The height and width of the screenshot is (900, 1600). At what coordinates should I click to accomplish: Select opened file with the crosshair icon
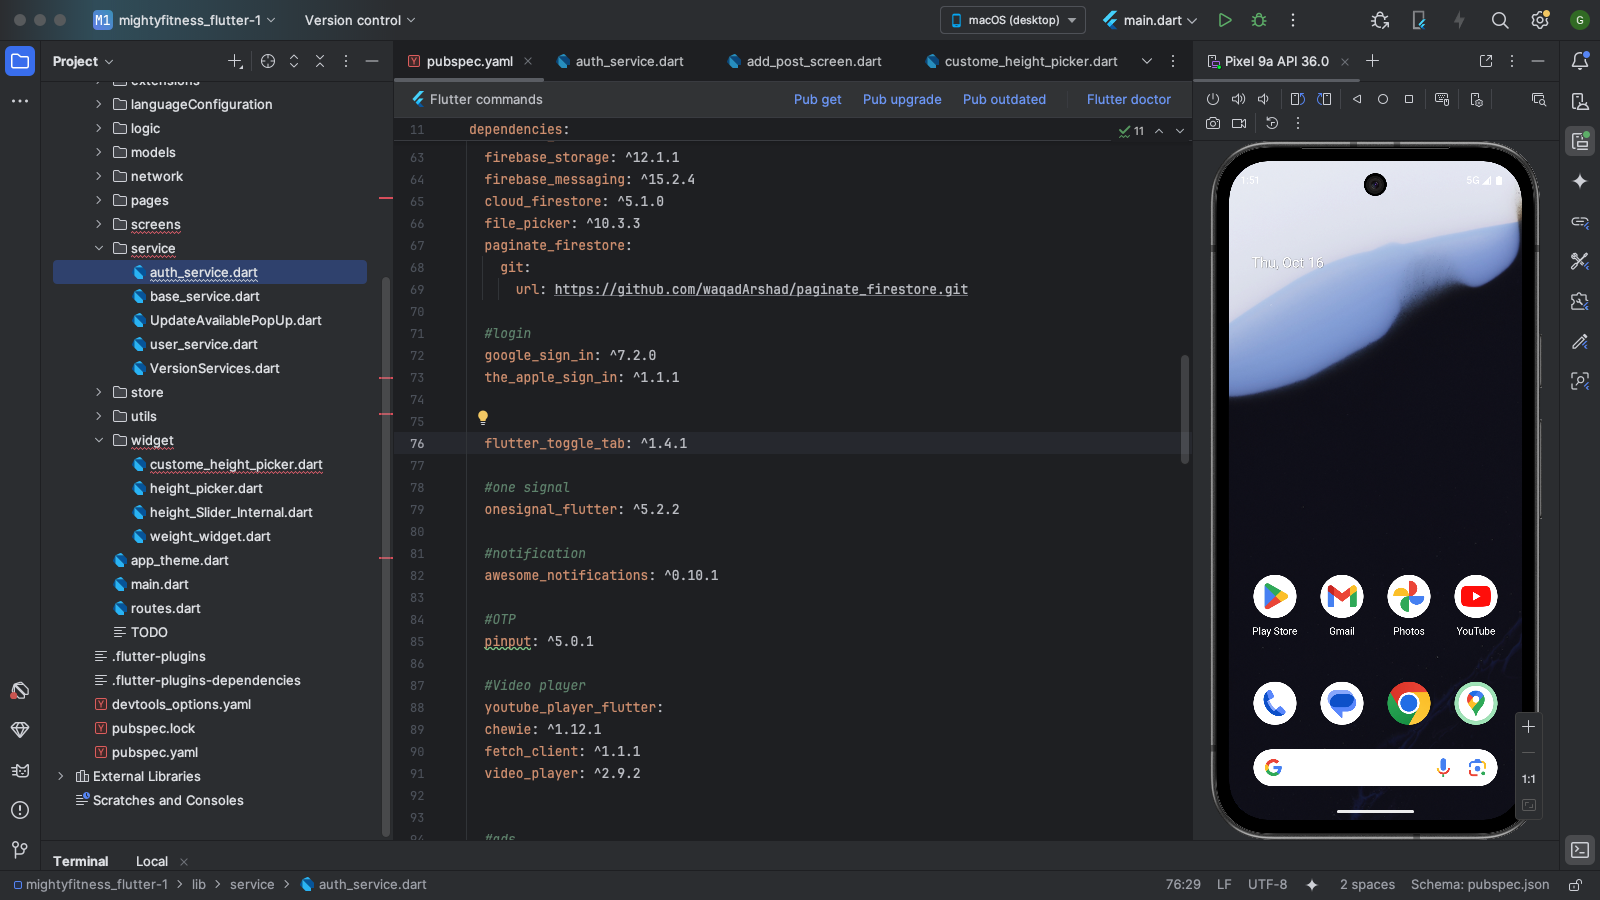(x=268, y=61)
